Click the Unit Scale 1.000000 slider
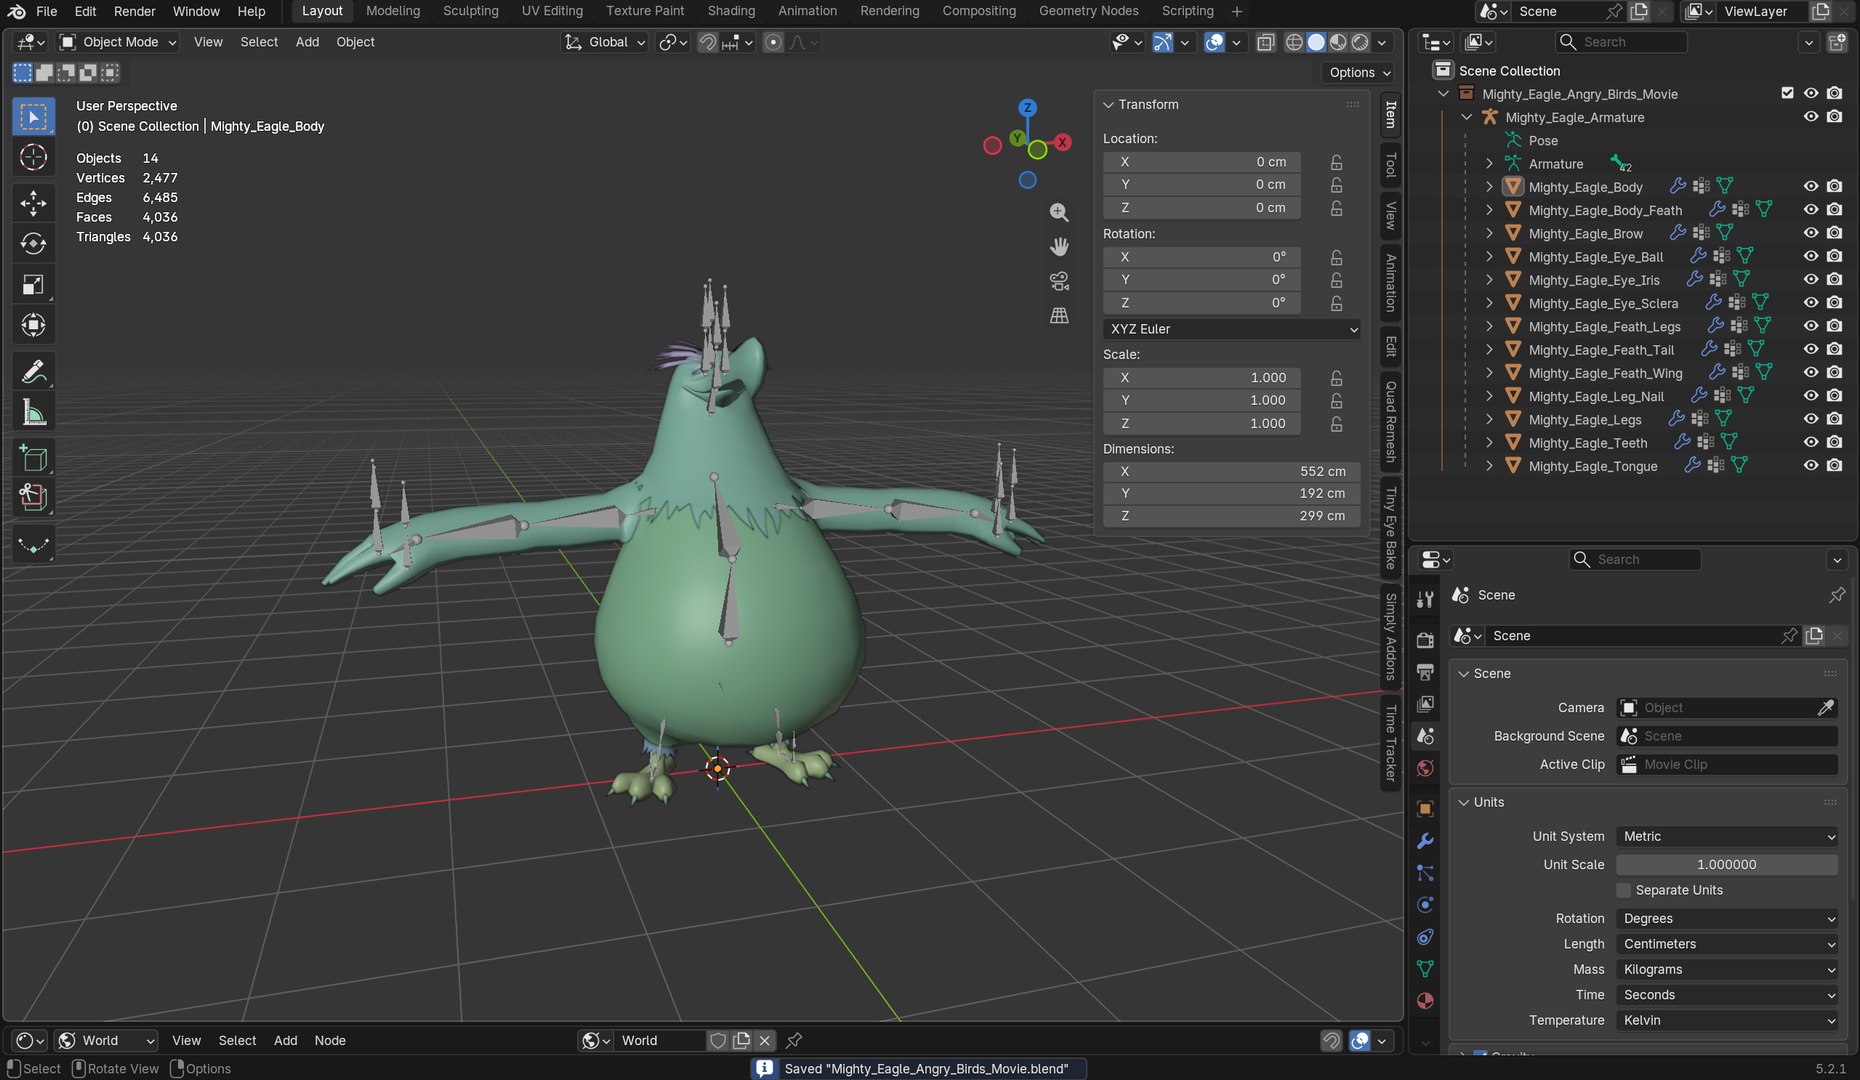This screenshot has width=1860, height=1080. [x=1727, y=865]
